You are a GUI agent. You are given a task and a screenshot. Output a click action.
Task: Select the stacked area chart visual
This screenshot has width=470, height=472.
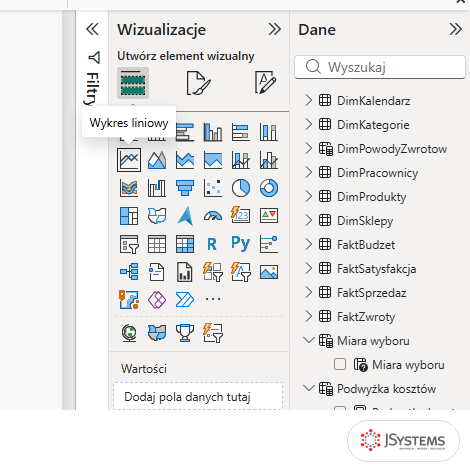tap(185, 160)
